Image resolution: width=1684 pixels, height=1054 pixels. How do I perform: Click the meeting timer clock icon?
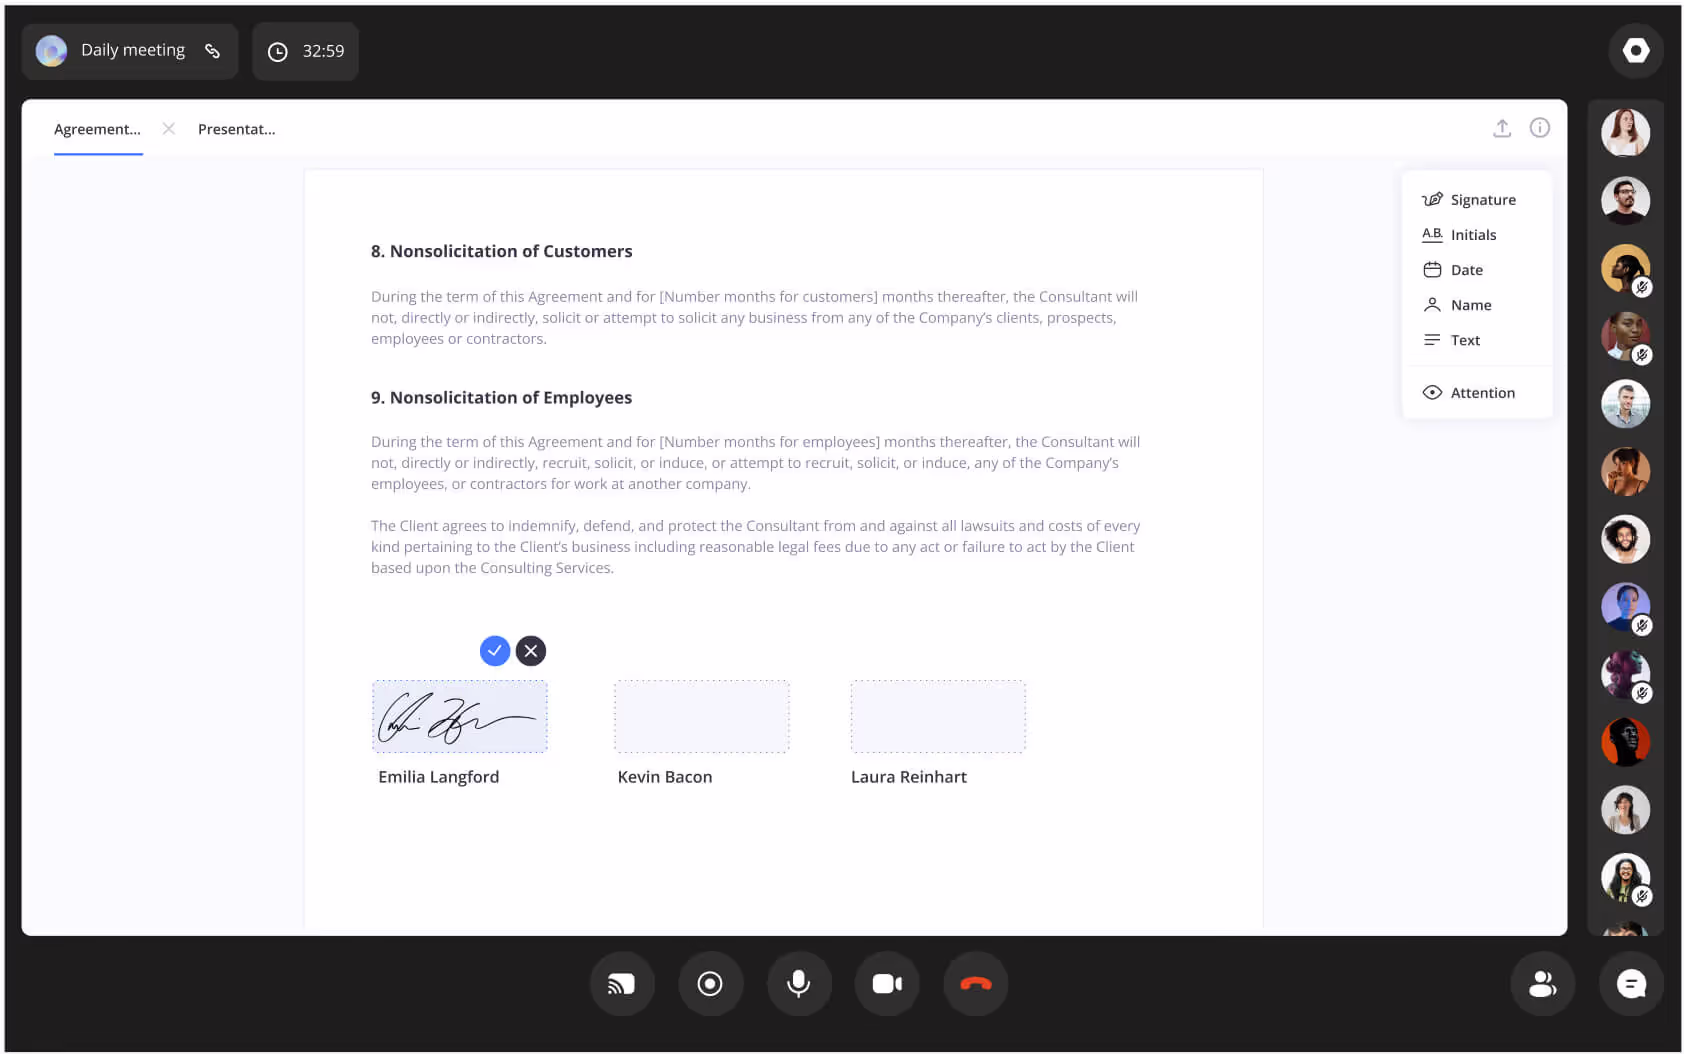278,52
